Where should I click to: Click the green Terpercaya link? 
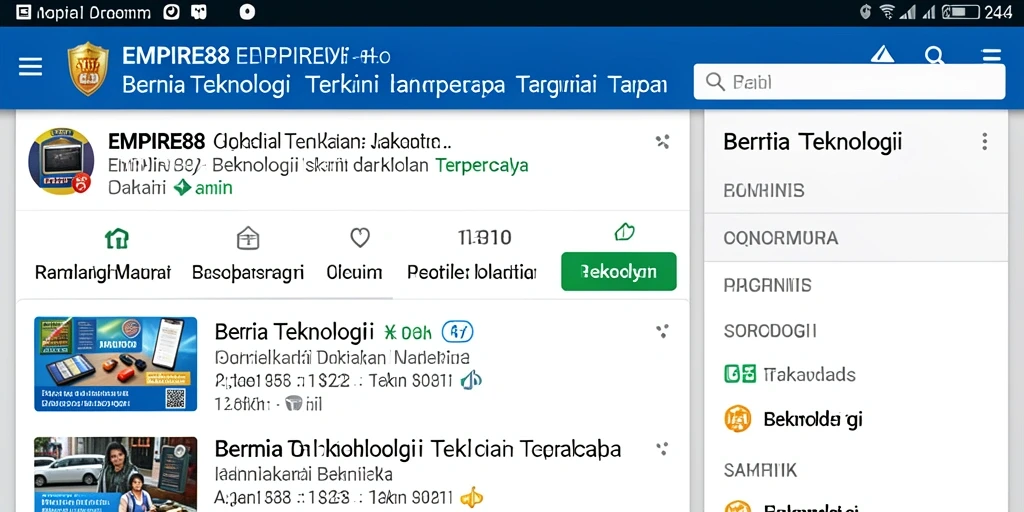[481, 165]
